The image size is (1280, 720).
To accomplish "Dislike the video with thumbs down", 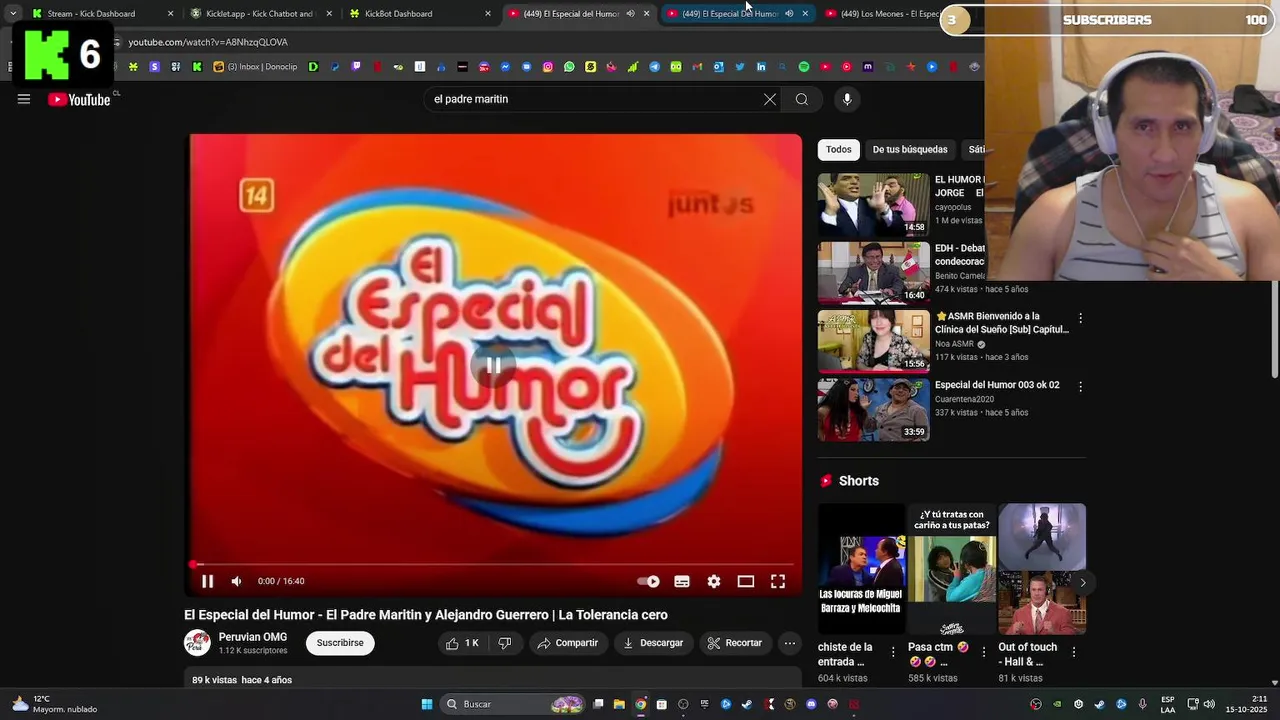I will (505, 643).
